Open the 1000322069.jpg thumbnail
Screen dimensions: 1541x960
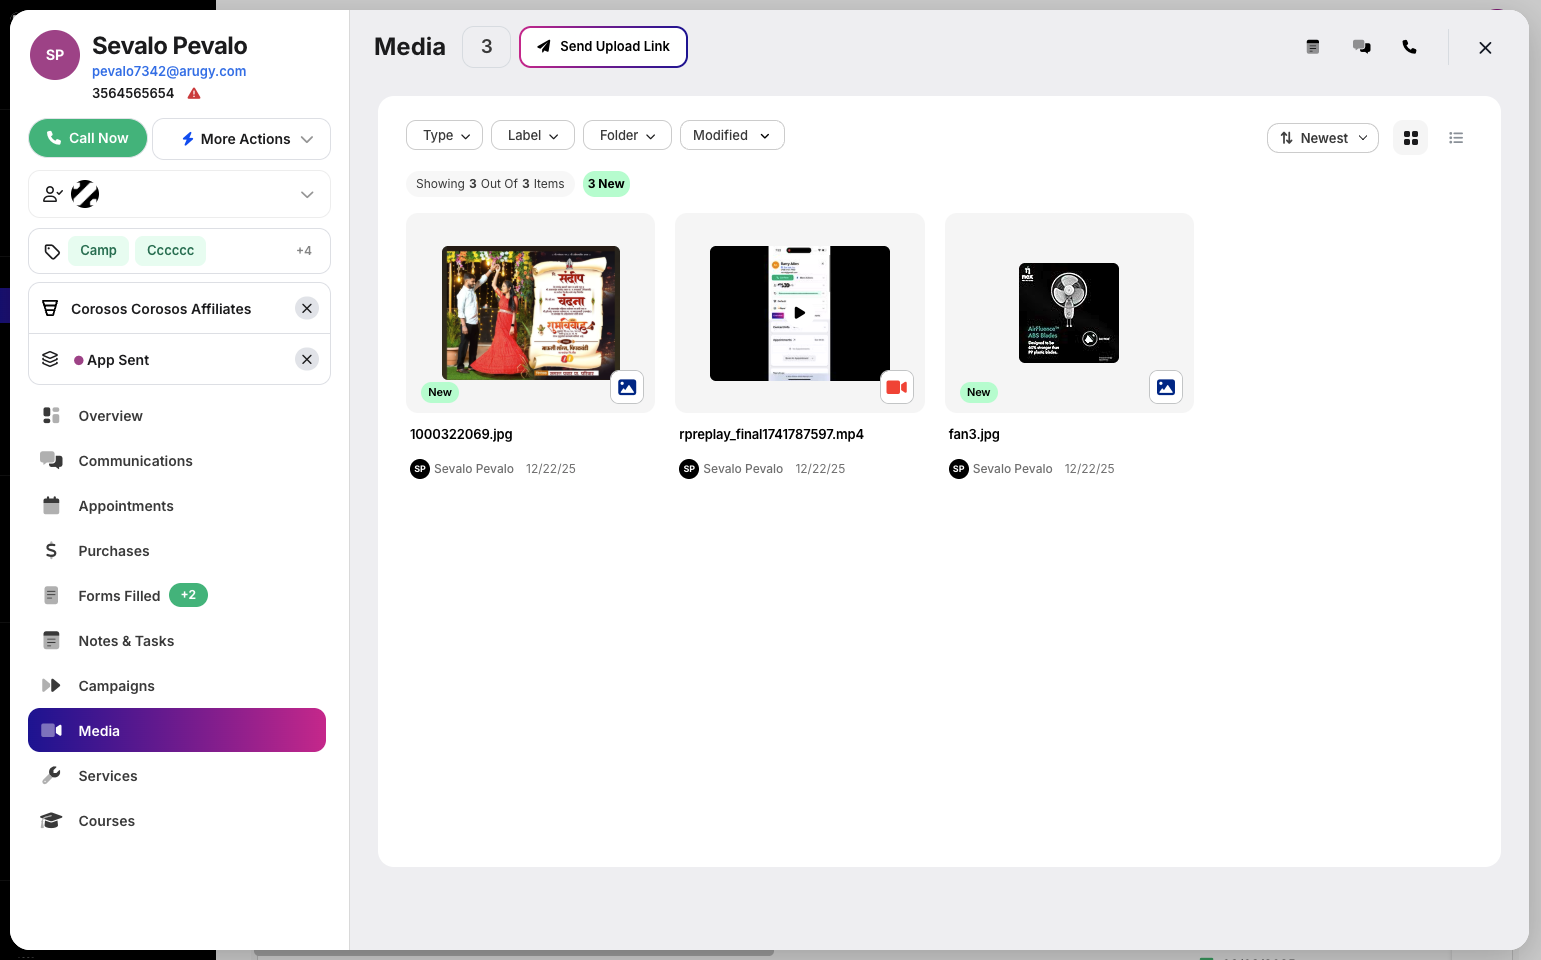click(531, 313)
